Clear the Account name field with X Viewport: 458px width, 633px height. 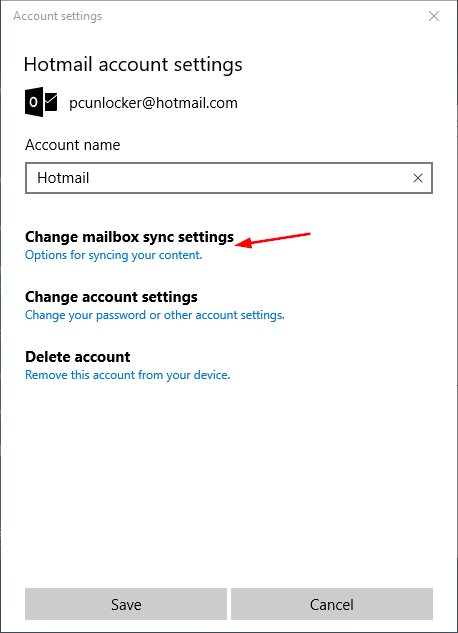(x=418, y=178)
